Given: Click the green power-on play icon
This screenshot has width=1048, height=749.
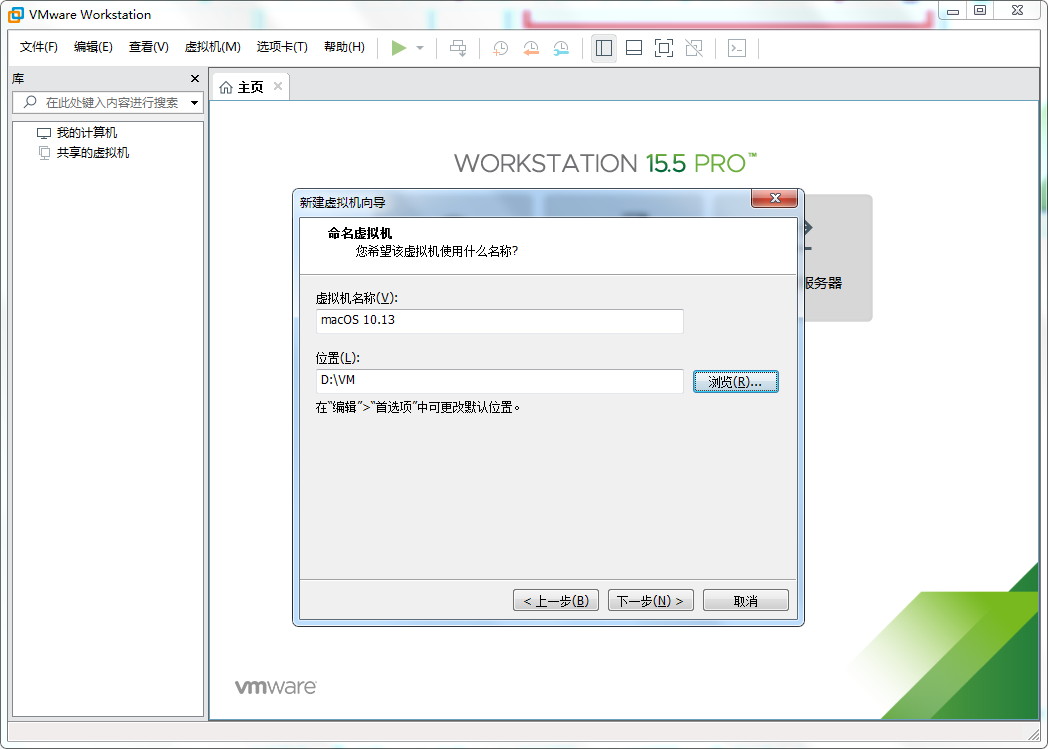Looking at the screenshot, I should click(x=398, y=48).
